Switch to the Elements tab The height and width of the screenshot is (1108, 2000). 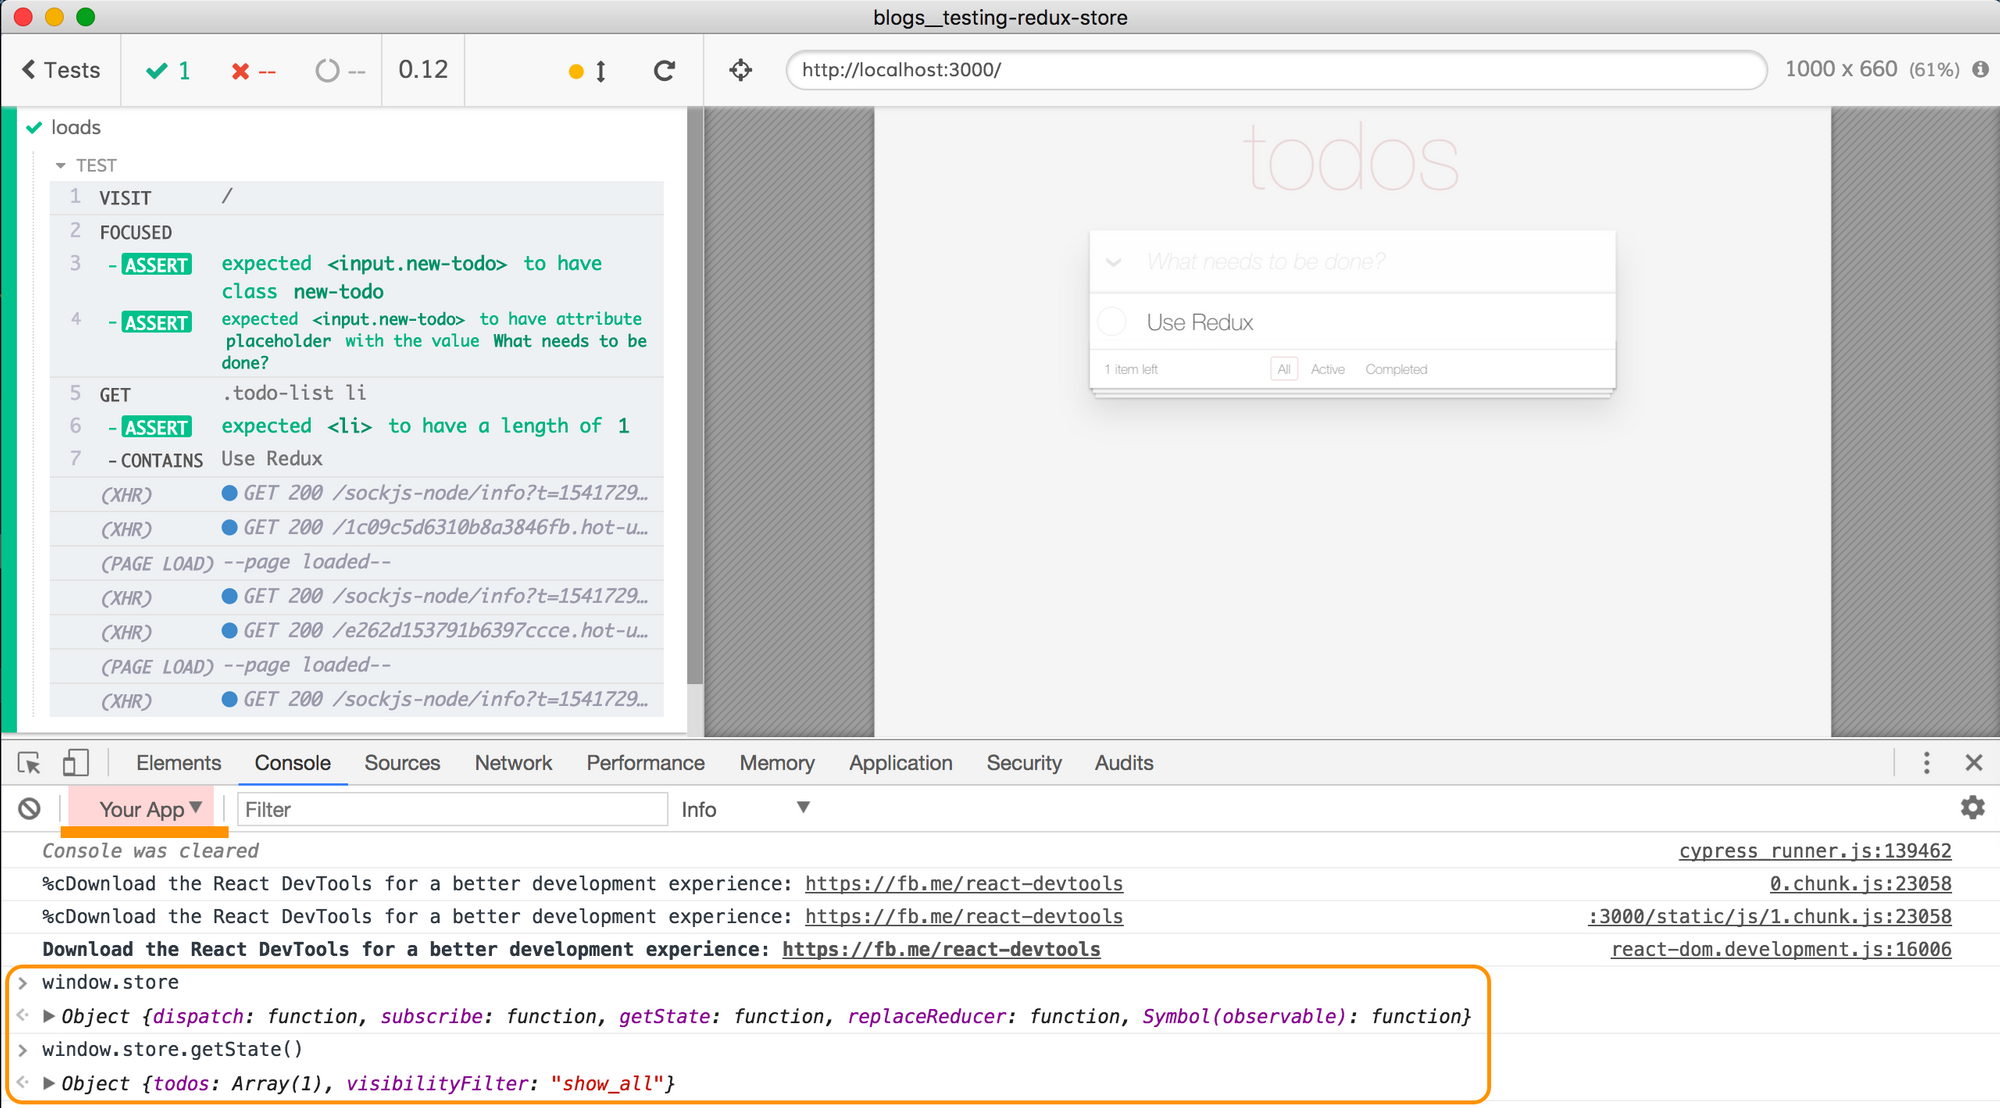coord(178,763)
